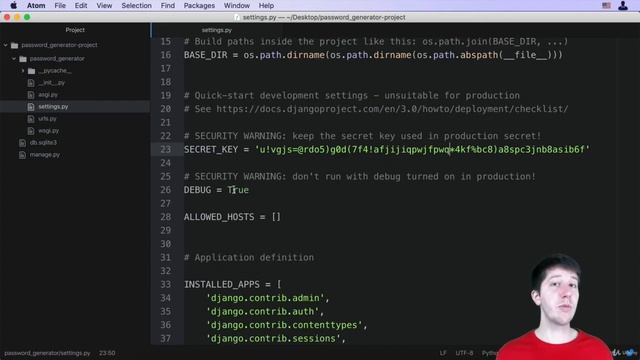Open the Window menu
The height and width of the screenshot is (360, 640).
237,6
